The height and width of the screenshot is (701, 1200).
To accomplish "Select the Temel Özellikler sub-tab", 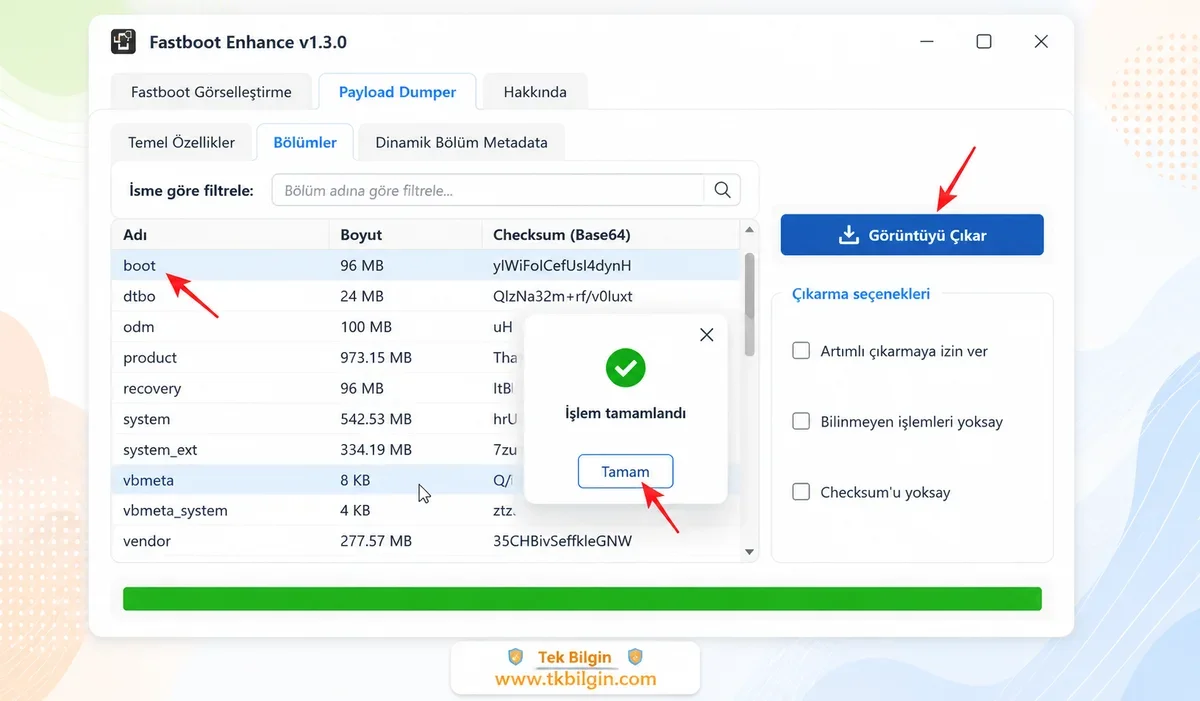I will pos(182,142).
